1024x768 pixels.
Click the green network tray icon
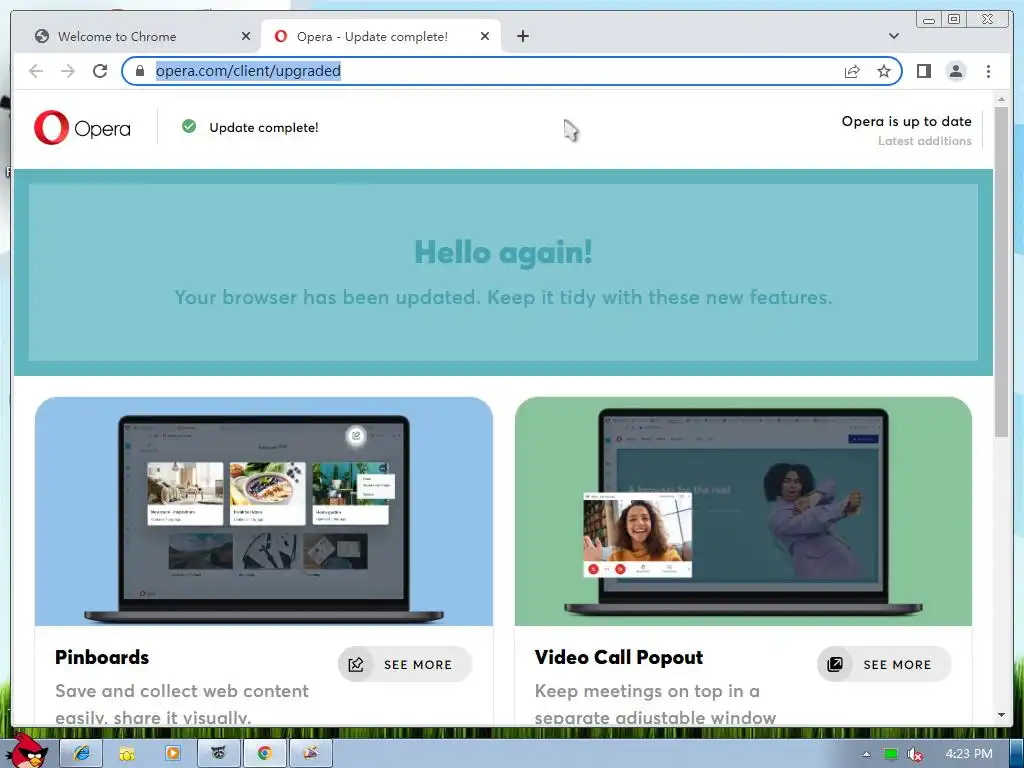(891, 754)
